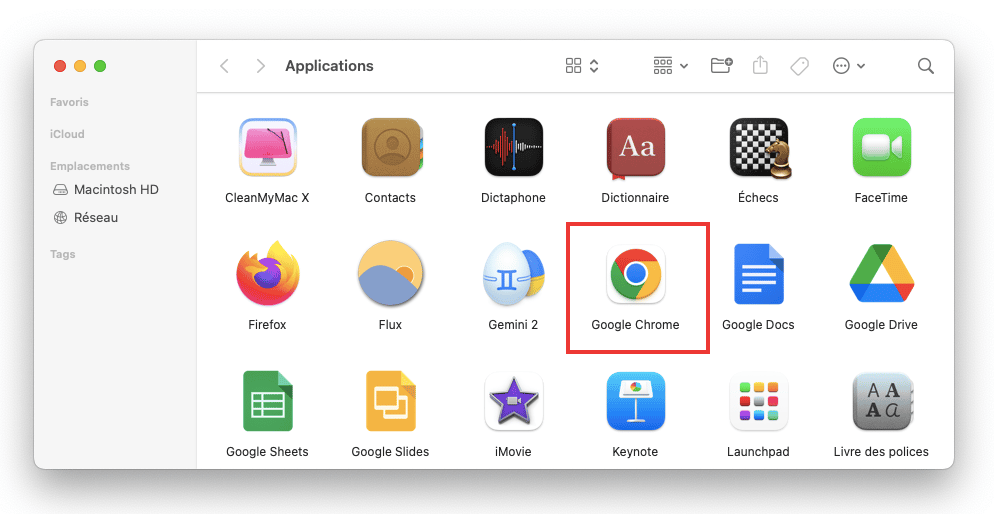
Task: Select Macintosh HD in the sidebar
Action: [x=106, y=190]
